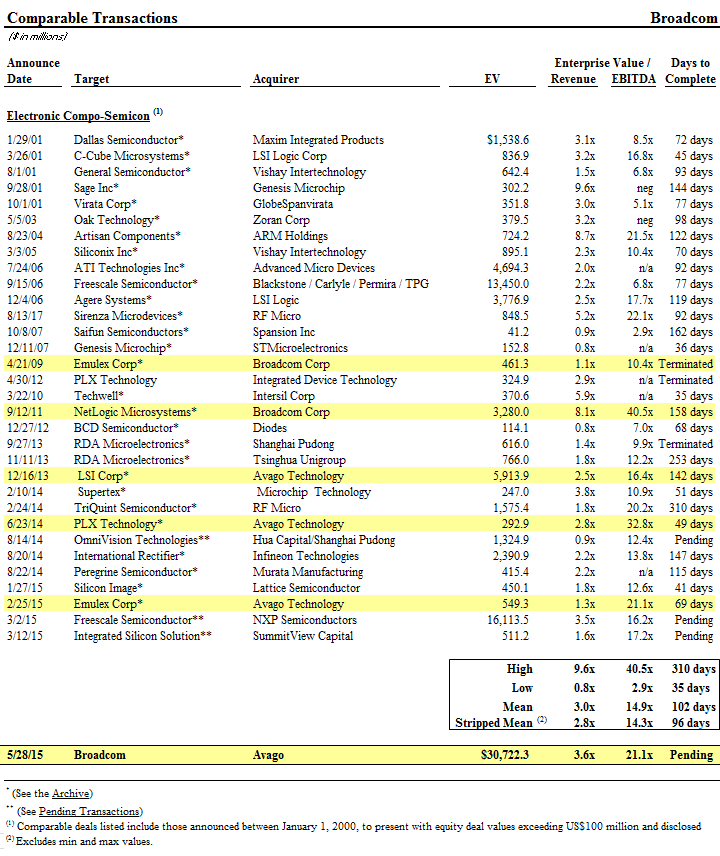Click General Semiconductor in Target column
This screenshot has width=720, height=856.
pos(132,171)
